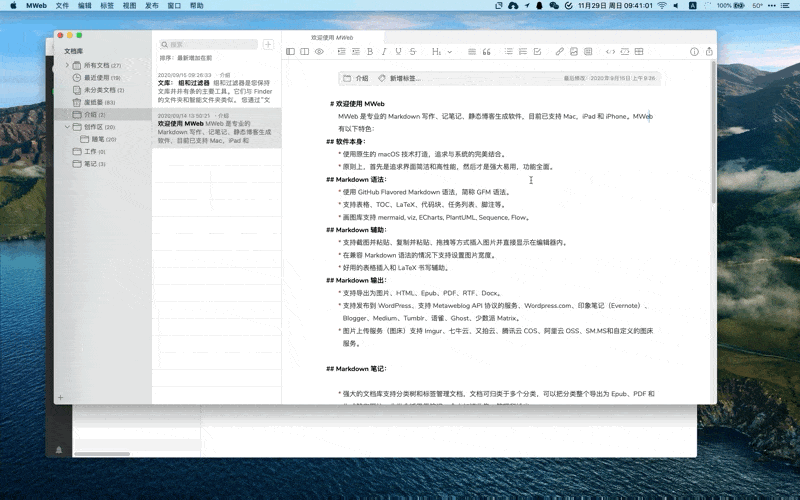Screen dimensions: 800x500
Task: Collapse the 创作区 folder
Action: tap(67, 127)
